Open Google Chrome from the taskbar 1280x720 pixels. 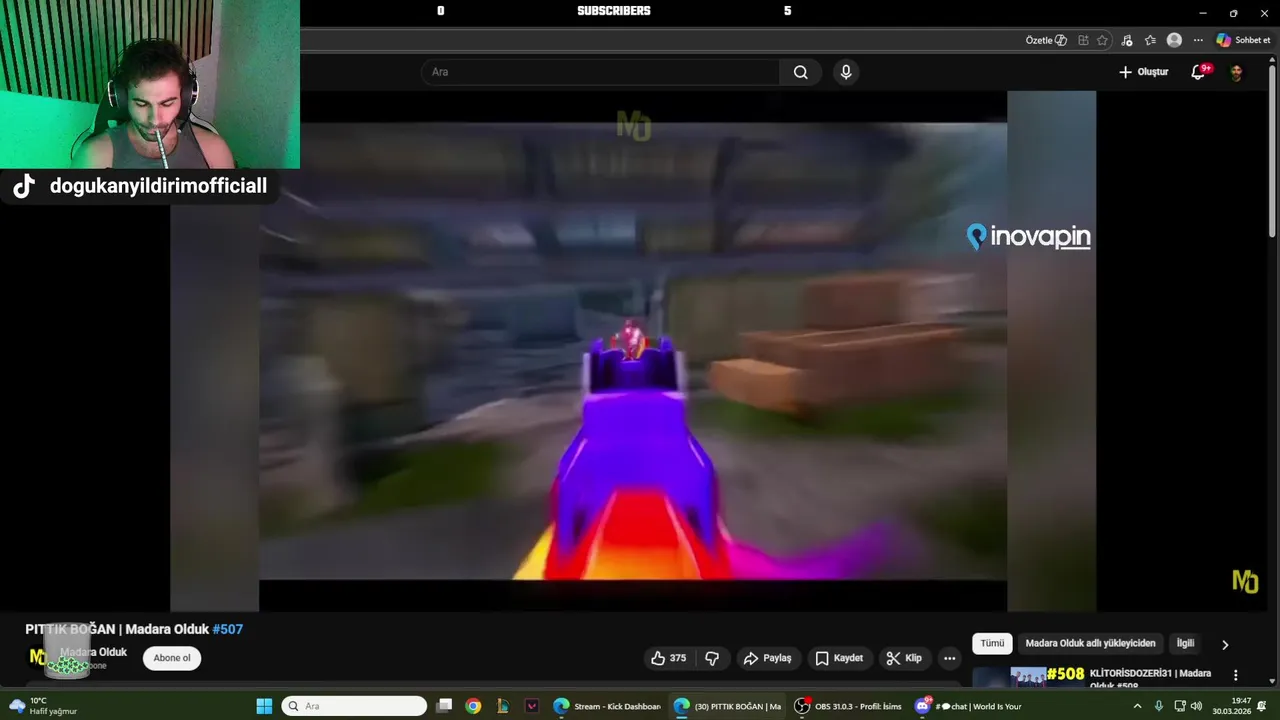pos(473,706)
